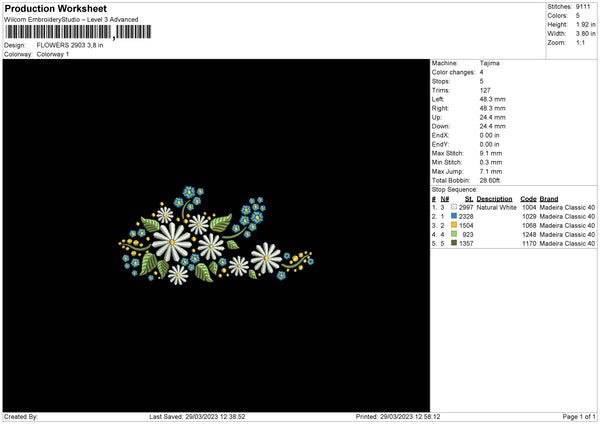
Task: Click the 'Natural White' description text
Action: 497,207
